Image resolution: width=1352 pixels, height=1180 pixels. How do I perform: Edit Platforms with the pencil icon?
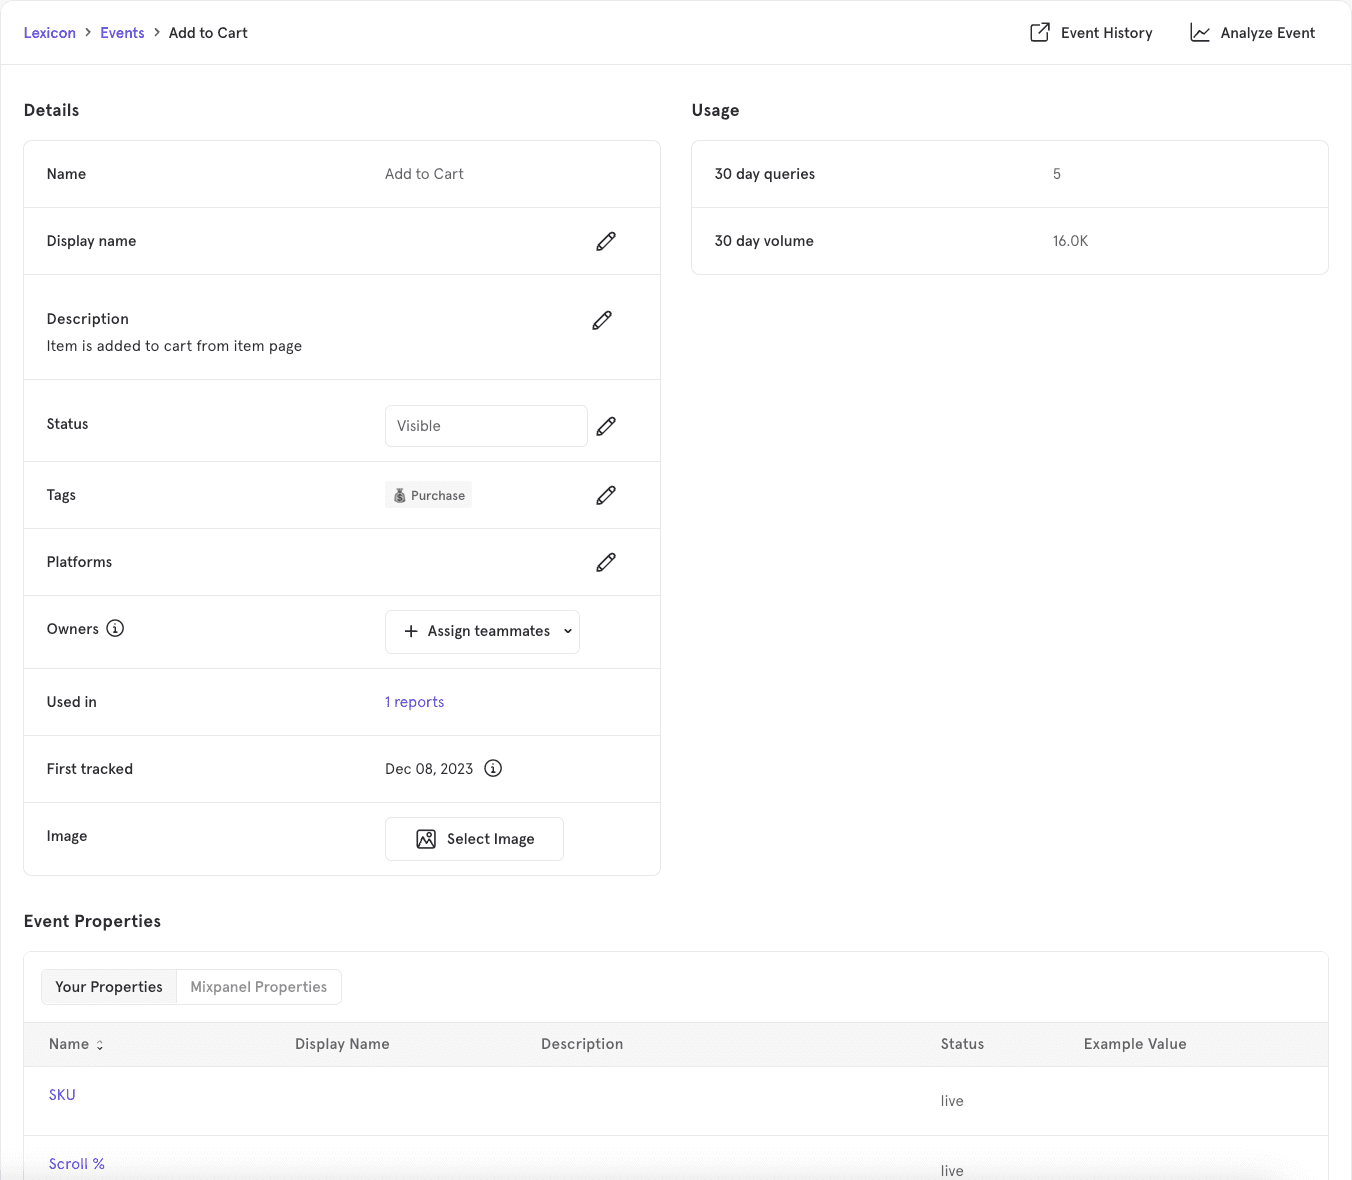[605, 562]
